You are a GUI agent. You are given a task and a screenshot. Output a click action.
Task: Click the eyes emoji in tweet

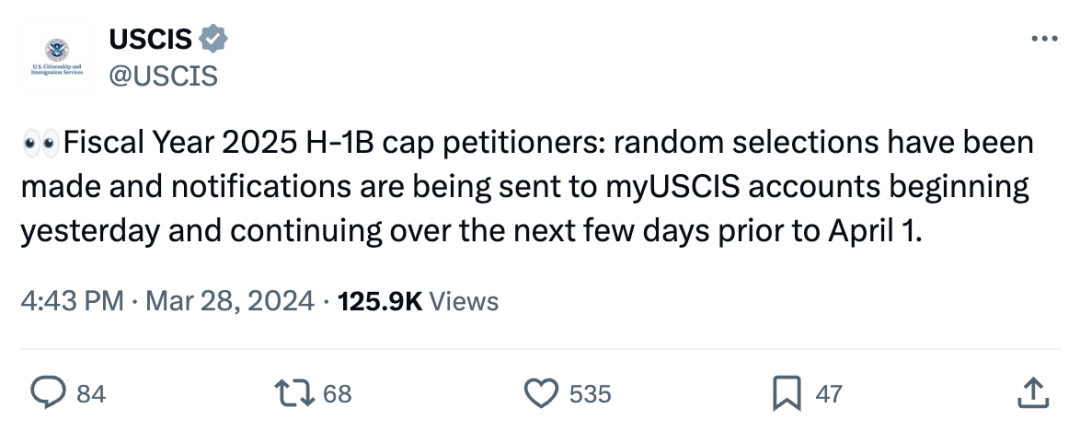(x=41, y=143)
